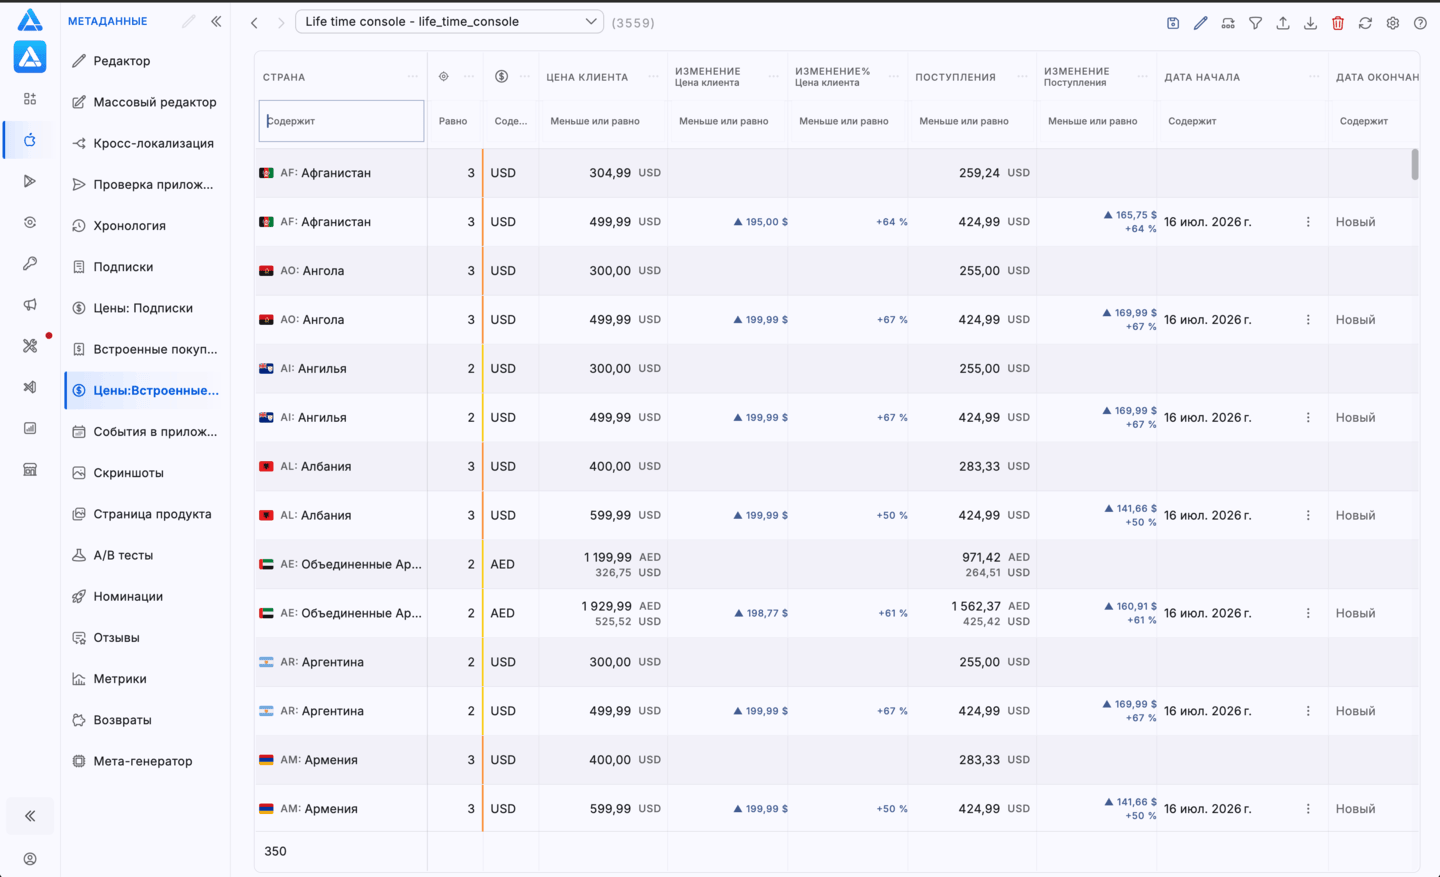Open the help question mark icon

1420,22
